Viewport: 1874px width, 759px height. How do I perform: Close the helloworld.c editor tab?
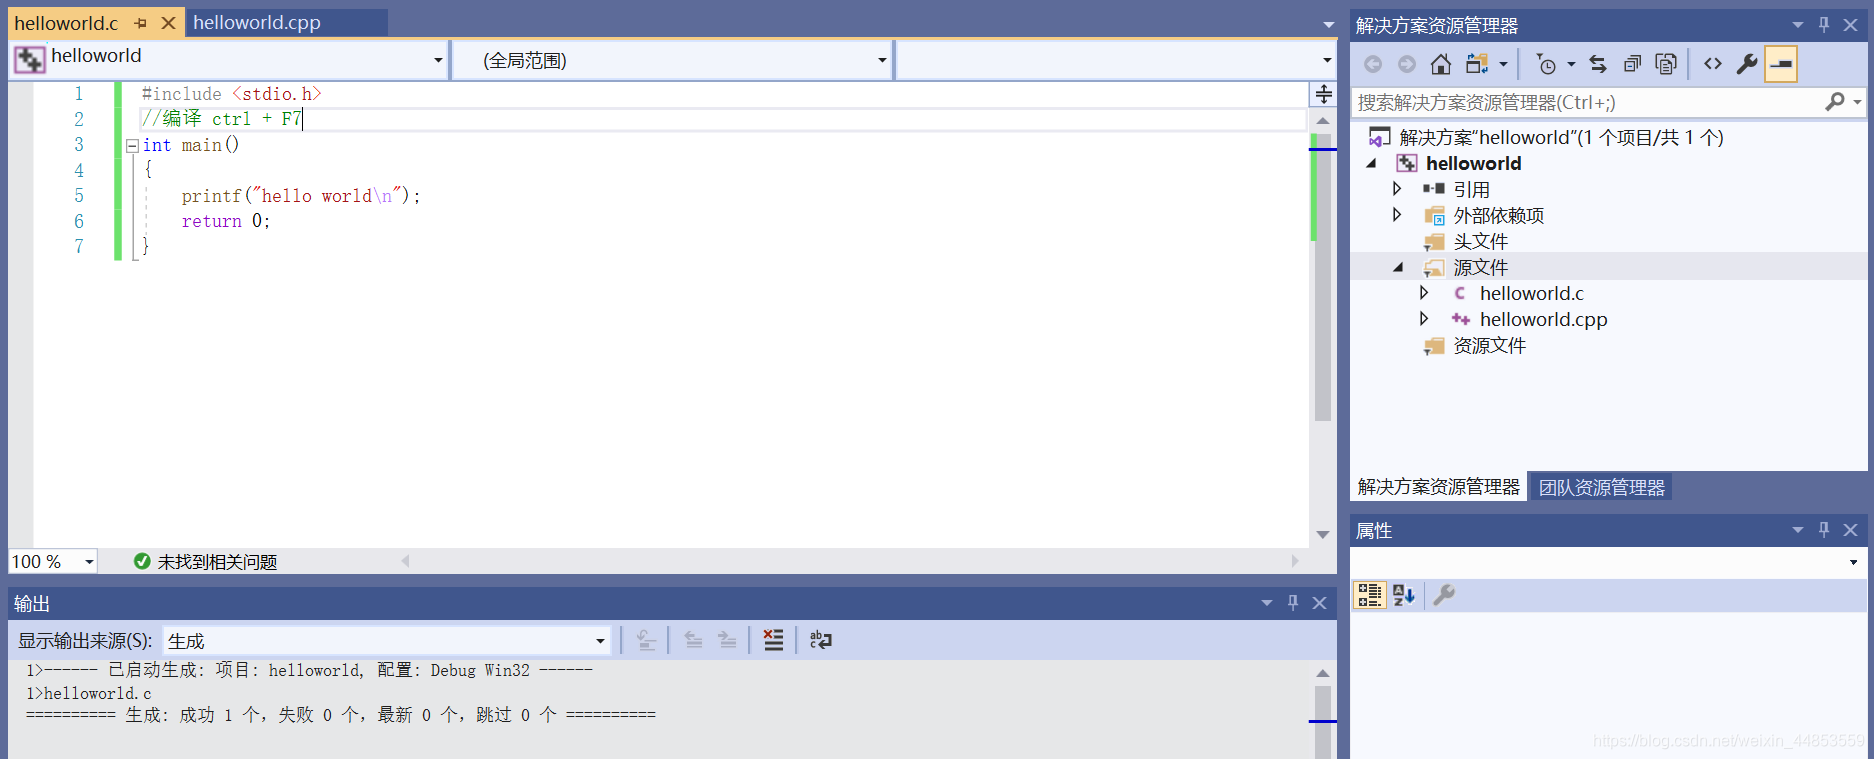click(168, 23)
